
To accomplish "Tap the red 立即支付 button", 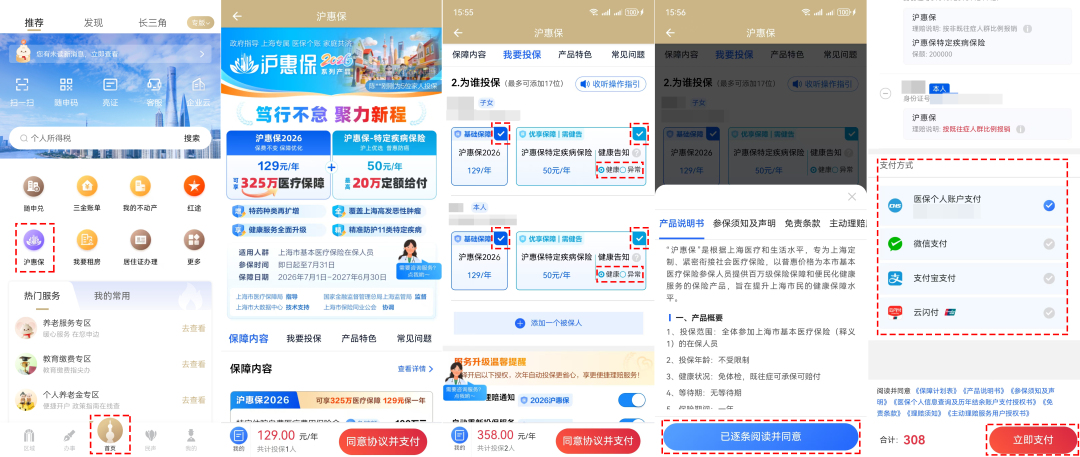I will point(1033,440).
